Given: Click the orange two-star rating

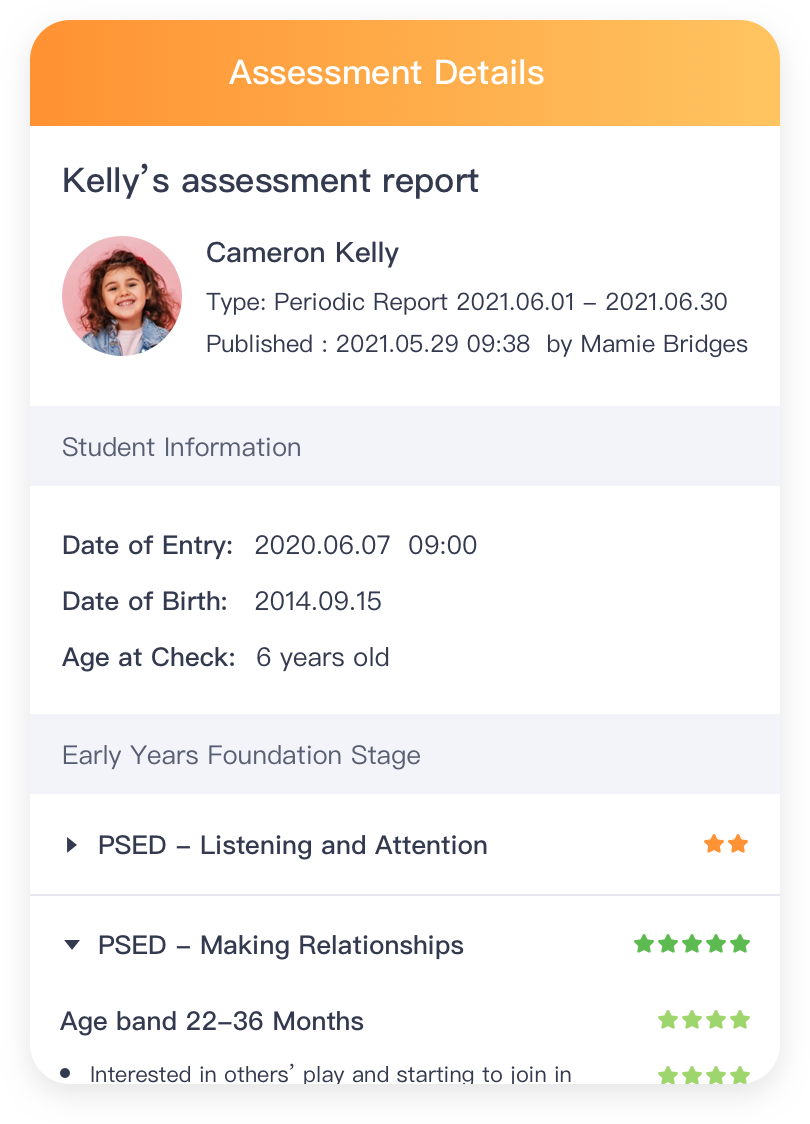Looking at the screenshot, I should pos(726,845).
